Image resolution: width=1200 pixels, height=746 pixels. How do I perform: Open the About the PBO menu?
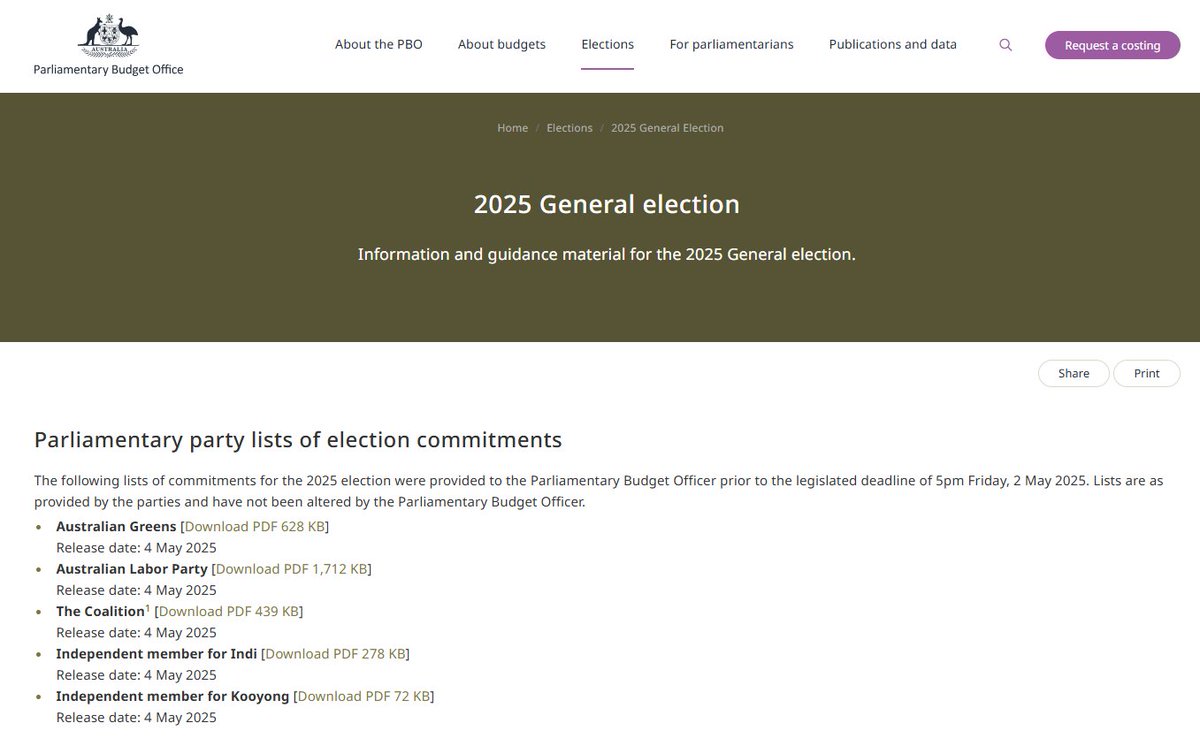379,44
